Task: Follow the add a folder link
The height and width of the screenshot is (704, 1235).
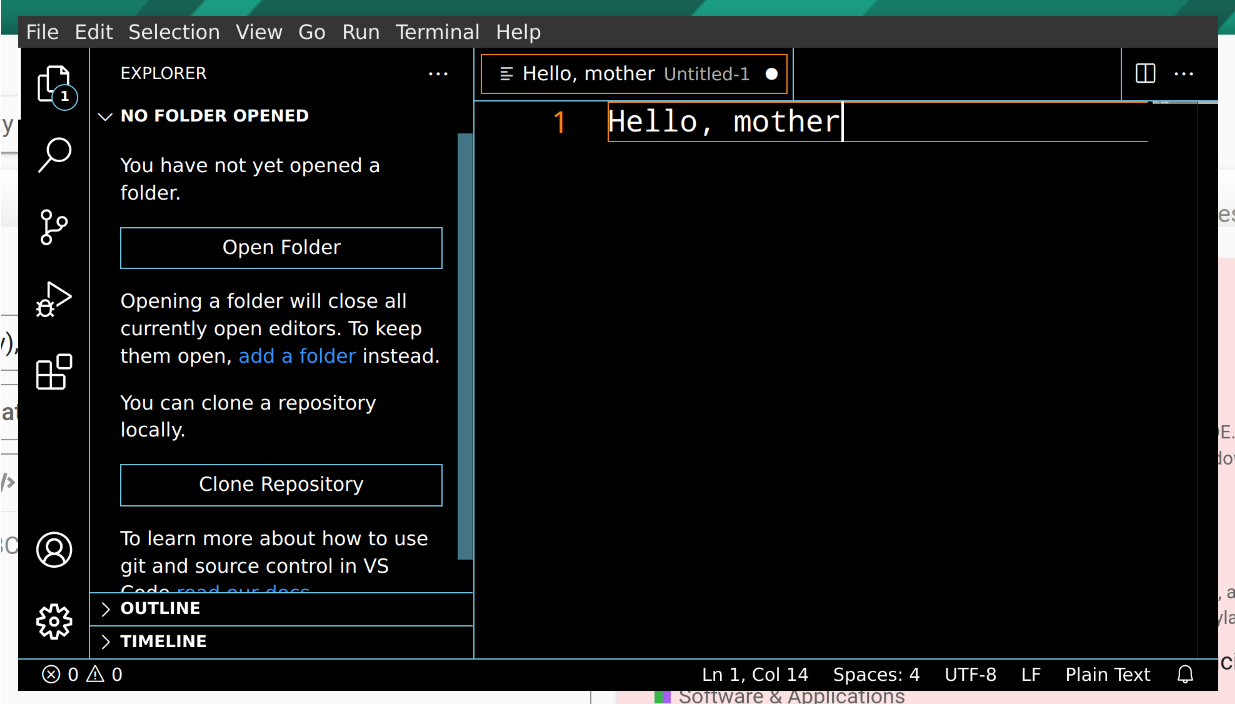Action: (297, 357)
